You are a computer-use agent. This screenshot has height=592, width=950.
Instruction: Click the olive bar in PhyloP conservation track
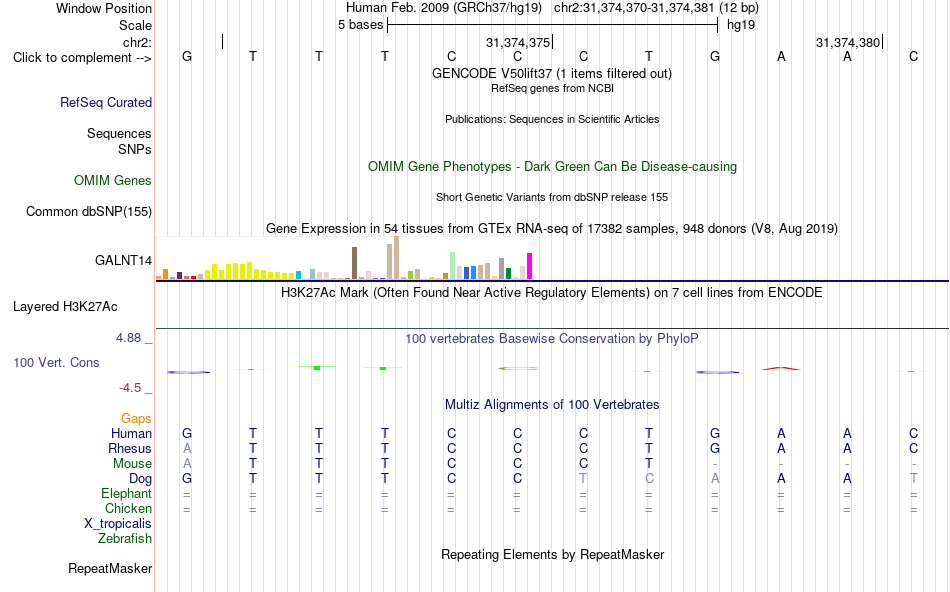click(517, 368)
